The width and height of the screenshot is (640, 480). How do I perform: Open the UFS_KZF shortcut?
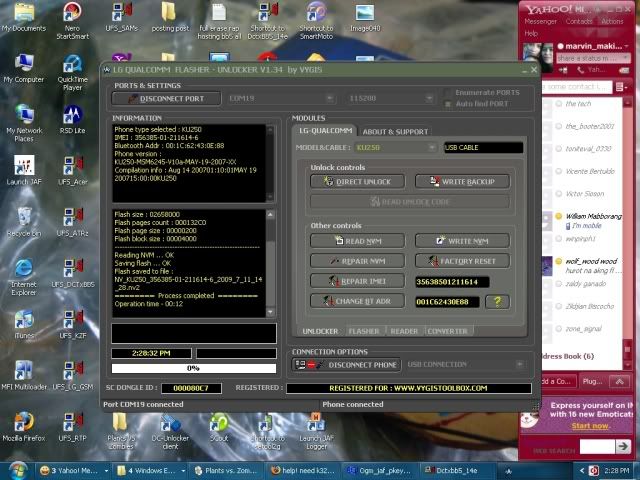point(72,324)
